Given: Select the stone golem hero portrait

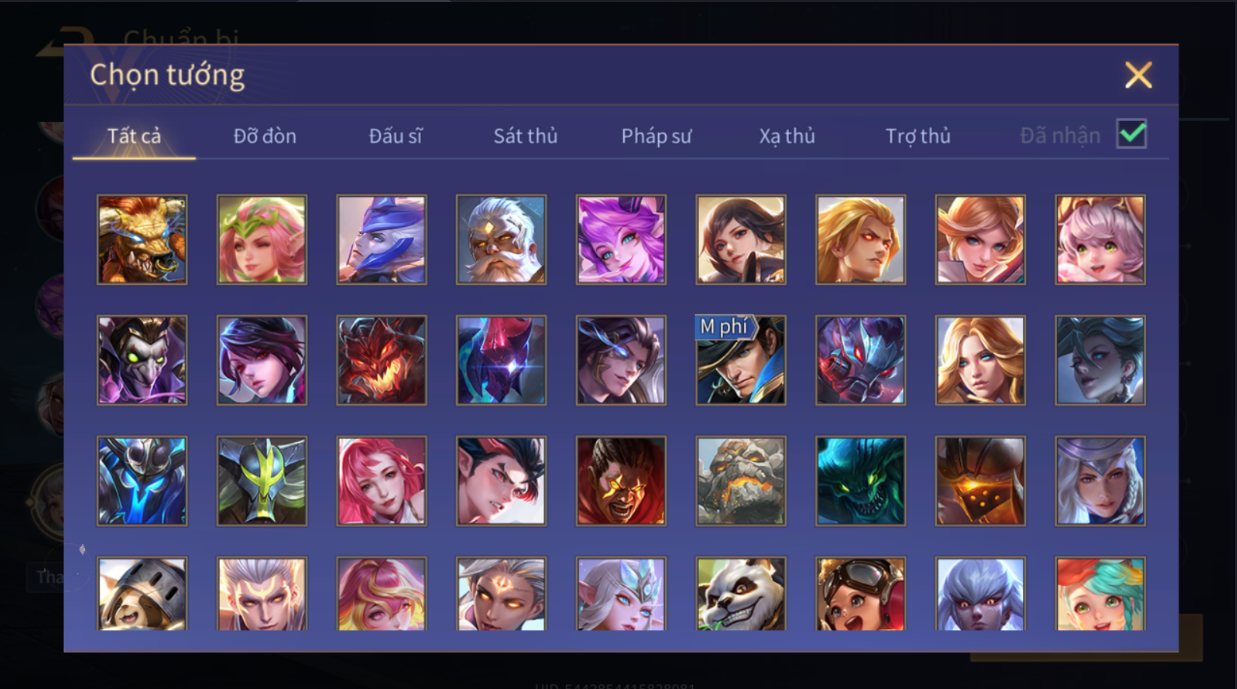Looking at the screenshot, I should pos(741,481).
